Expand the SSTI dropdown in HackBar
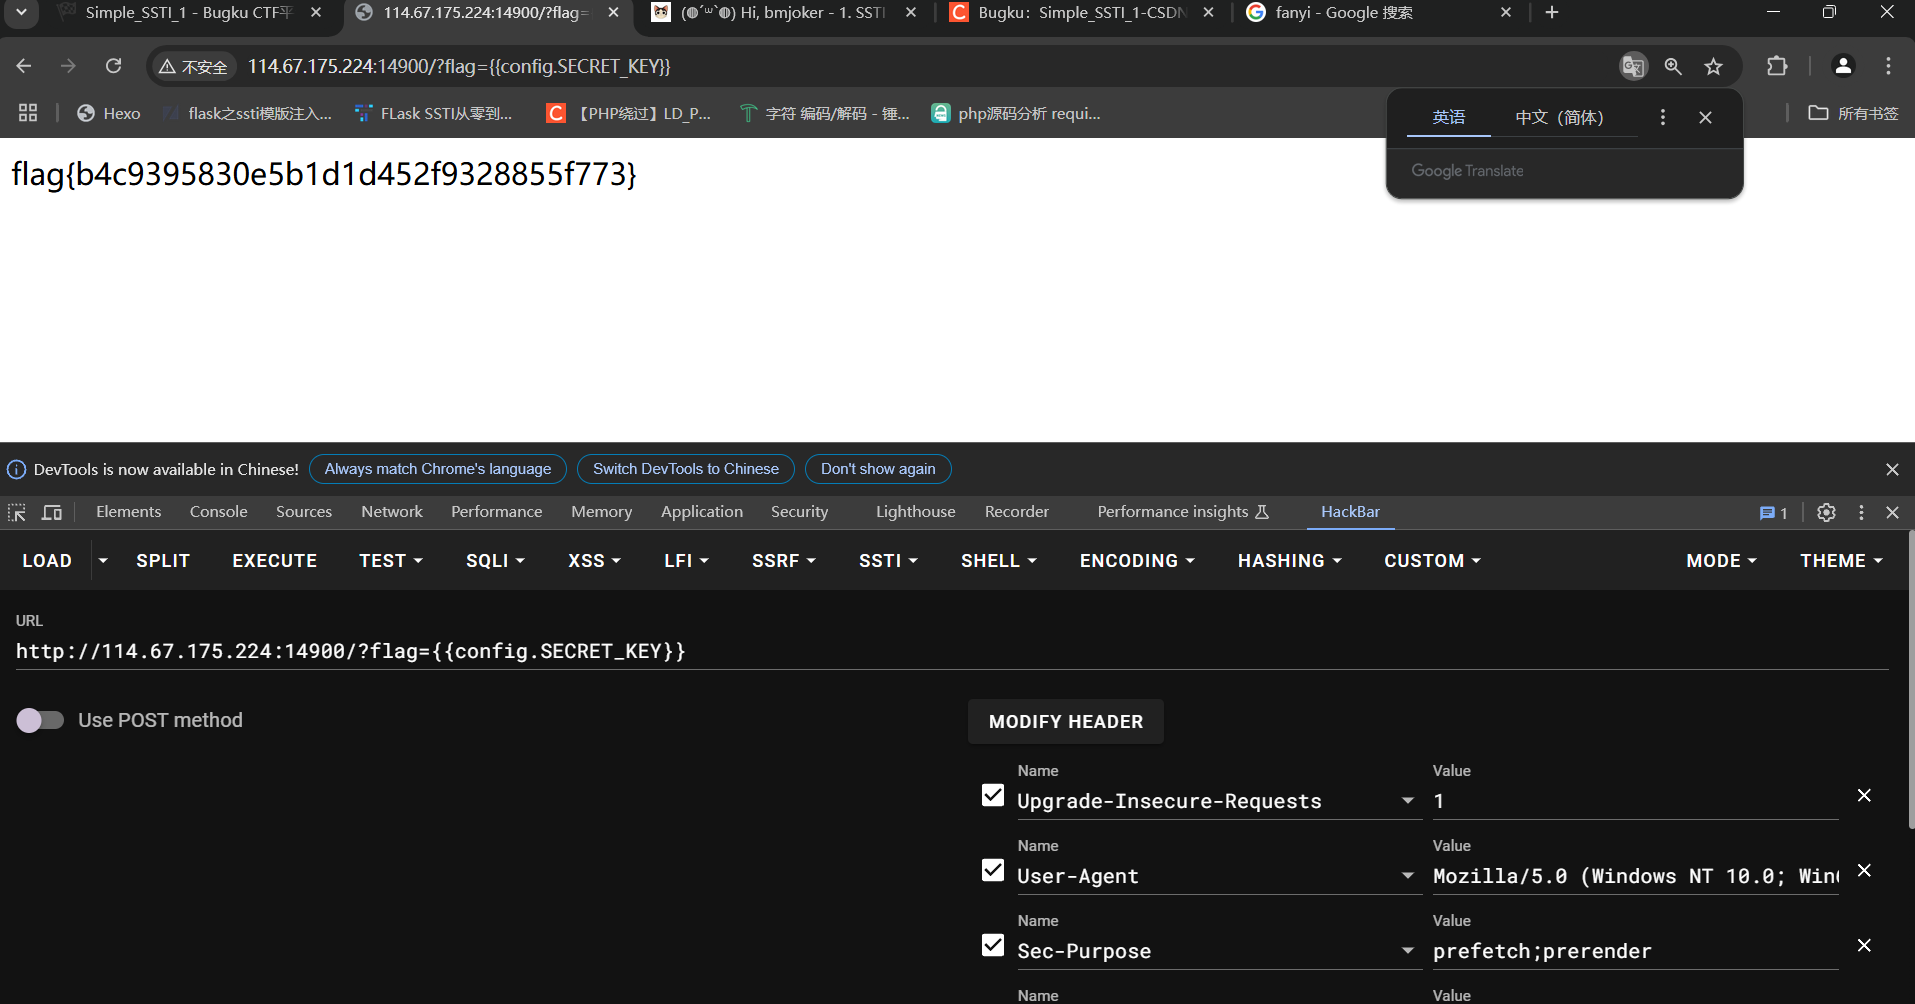Image resolution: width=1915 pixels, height=1004 pixels. (888, 561)
